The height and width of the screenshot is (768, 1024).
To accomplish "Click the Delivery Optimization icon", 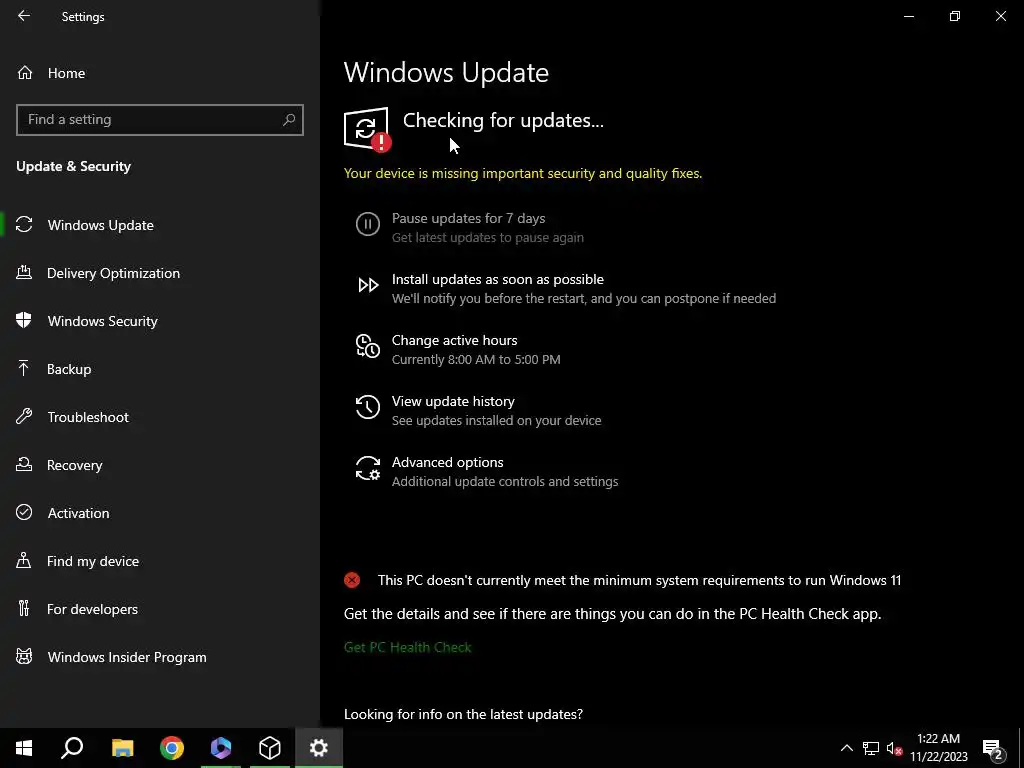I will pos(24,272).
